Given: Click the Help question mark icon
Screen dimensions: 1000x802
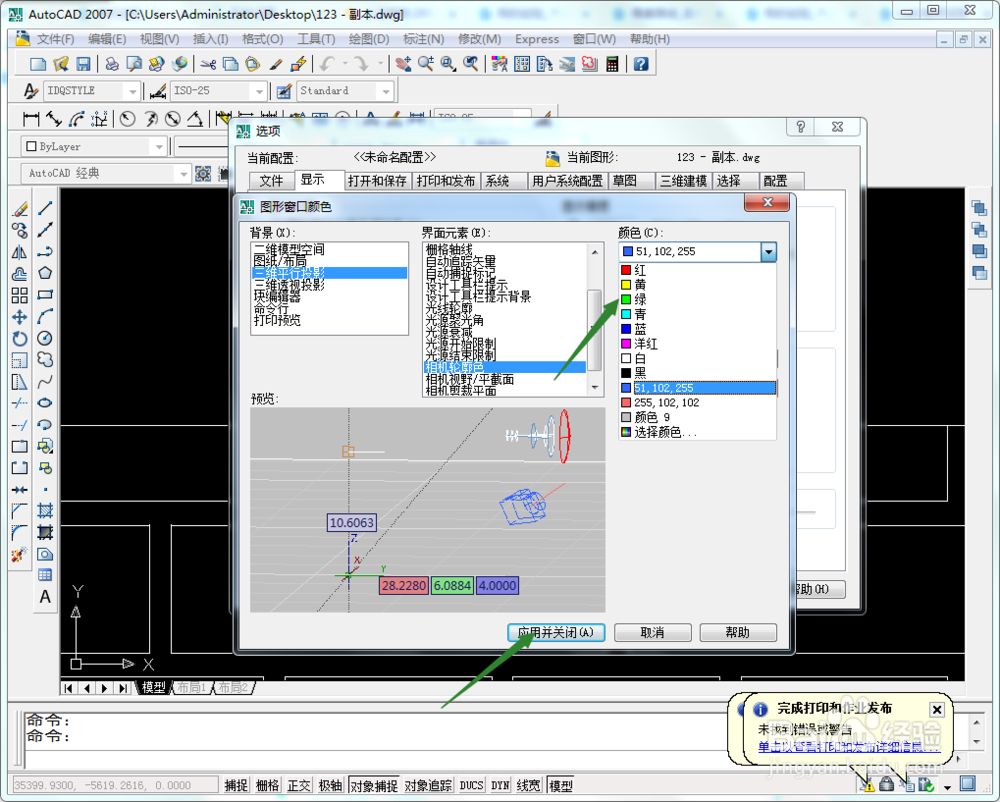Looking at the screenshot, I should coord(641,64).
